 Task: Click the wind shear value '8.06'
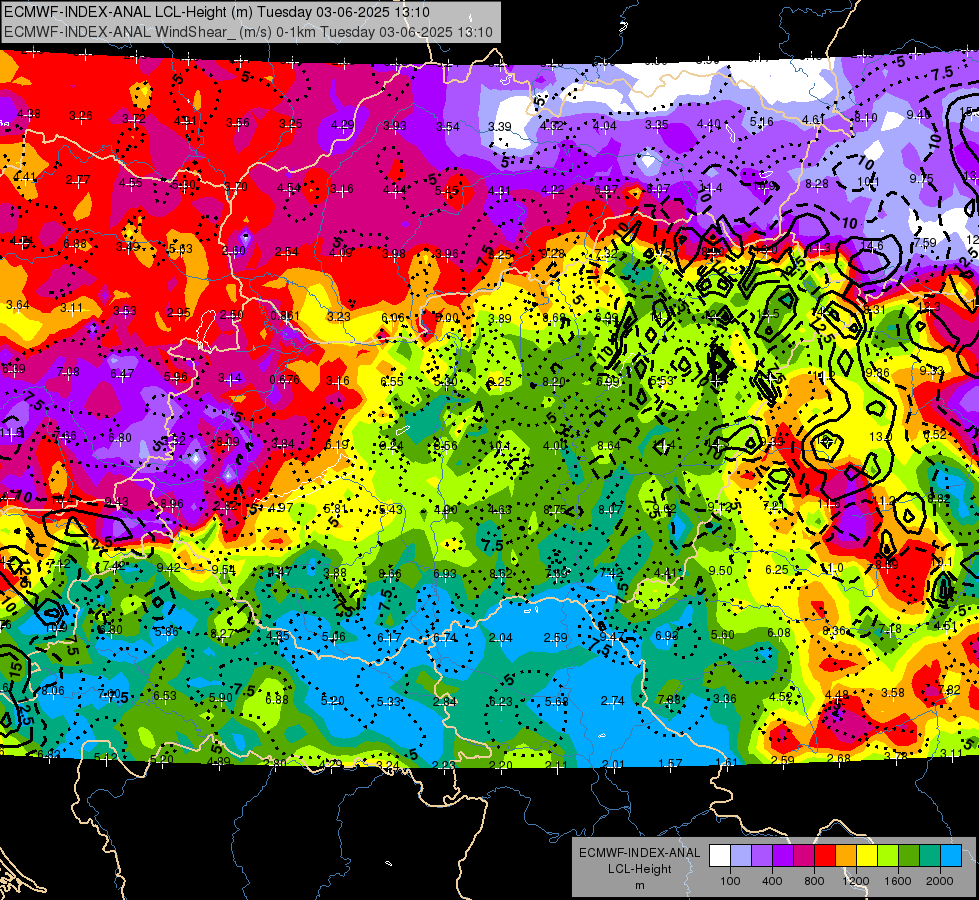(52, 691)
